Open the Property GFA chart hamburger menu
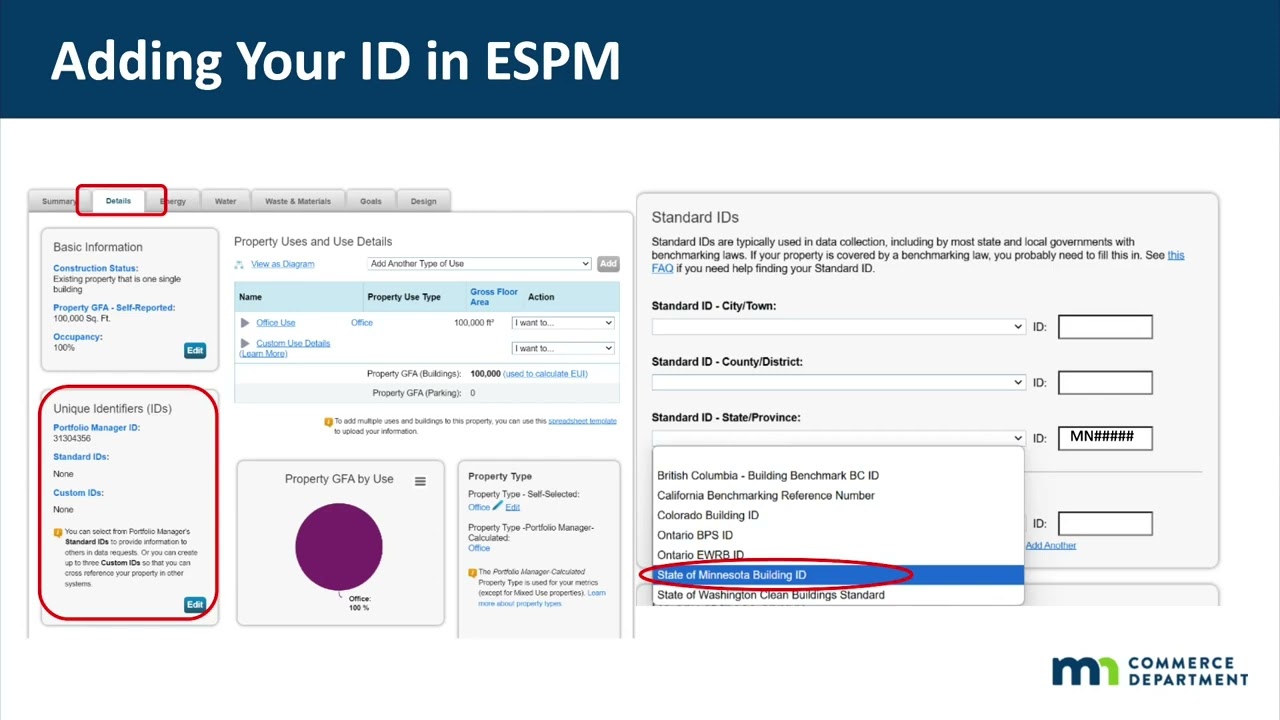 pyautogui.click(x=420, y=481)
